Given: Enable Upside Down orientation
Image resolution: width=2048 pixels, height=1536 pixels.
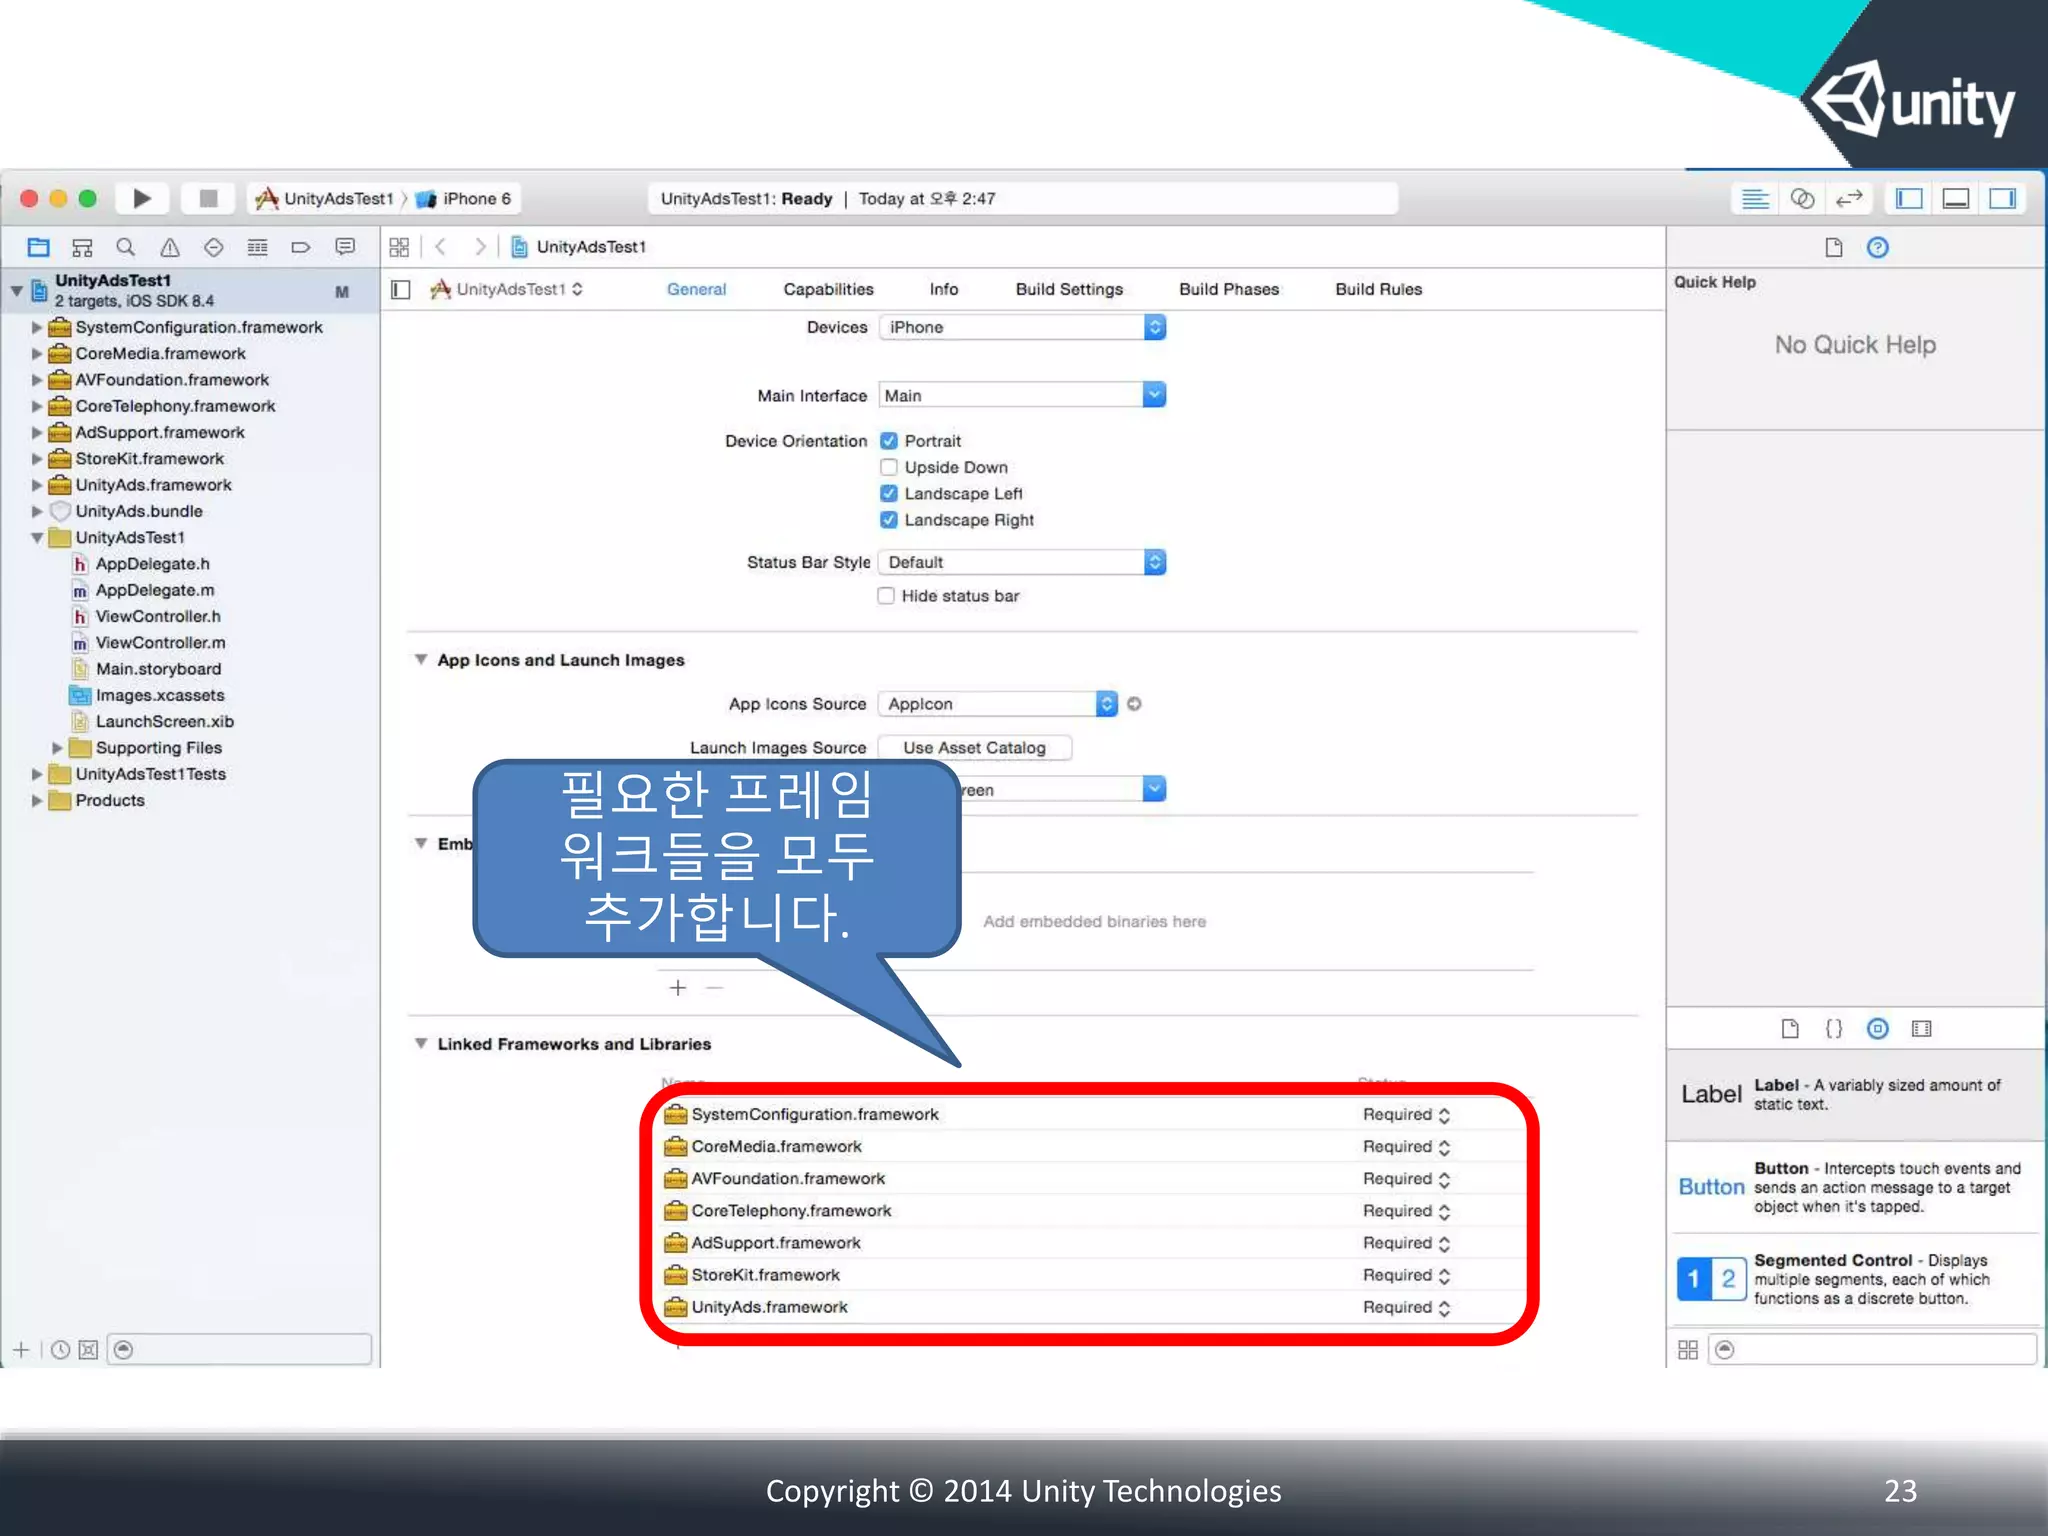Looking at the screenshot, I should point(889,467).
